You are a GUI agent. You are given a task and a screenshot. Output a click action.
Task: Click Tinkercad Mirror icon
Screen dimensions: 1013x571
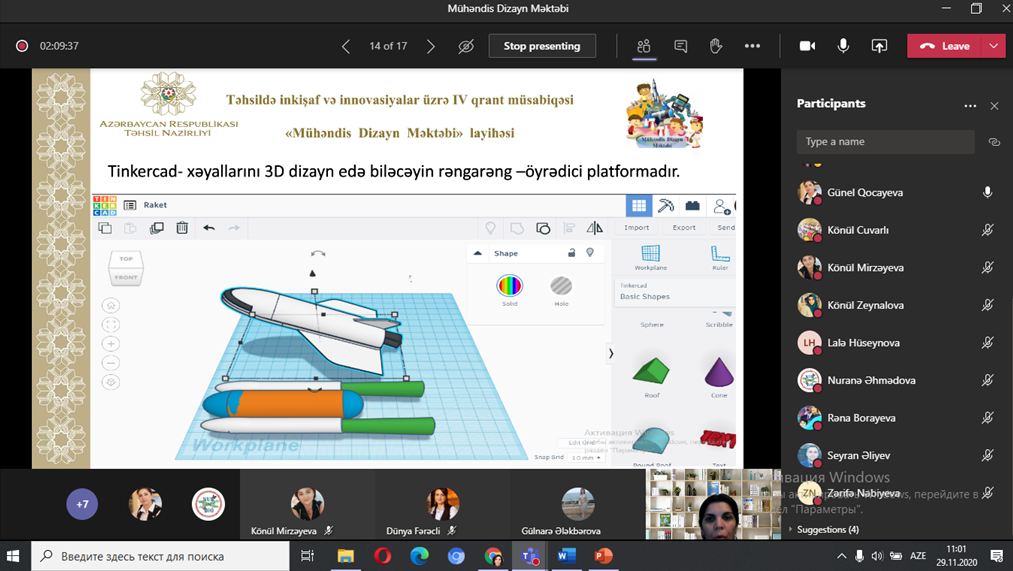click(594, 228)
